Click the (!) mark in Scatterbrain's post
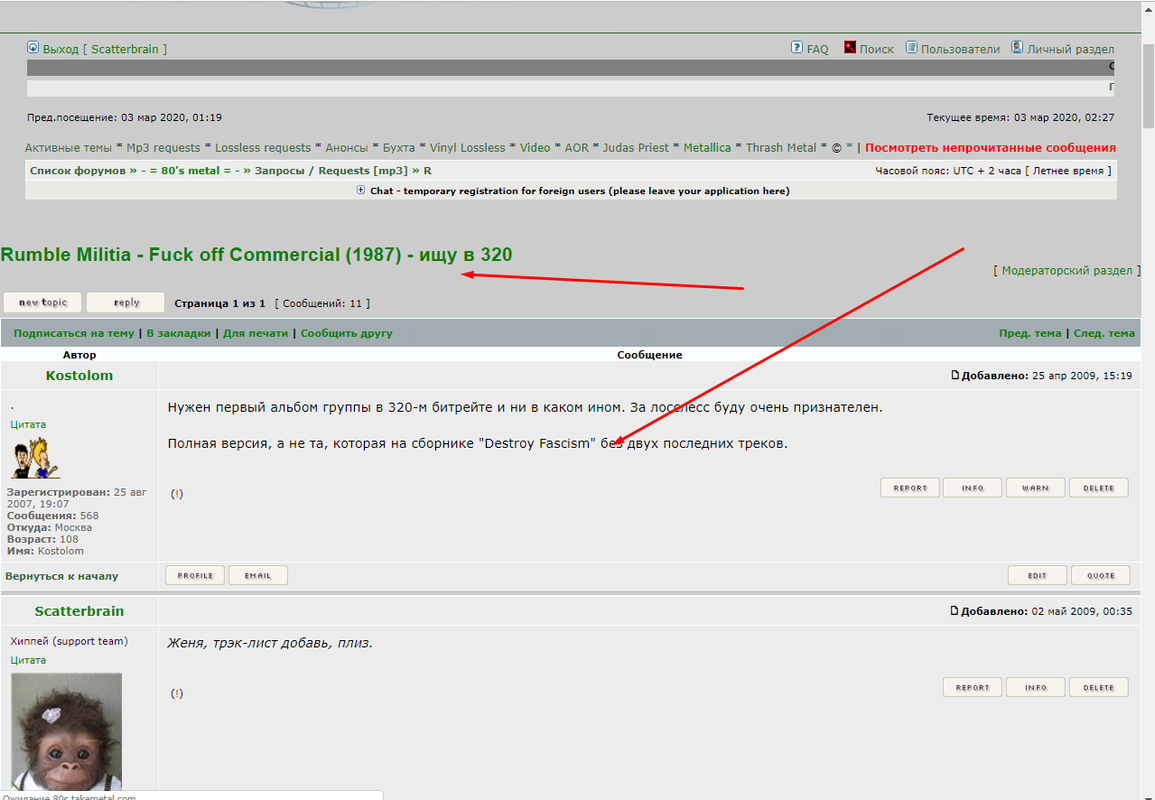1155x800 pixels. 177,693
